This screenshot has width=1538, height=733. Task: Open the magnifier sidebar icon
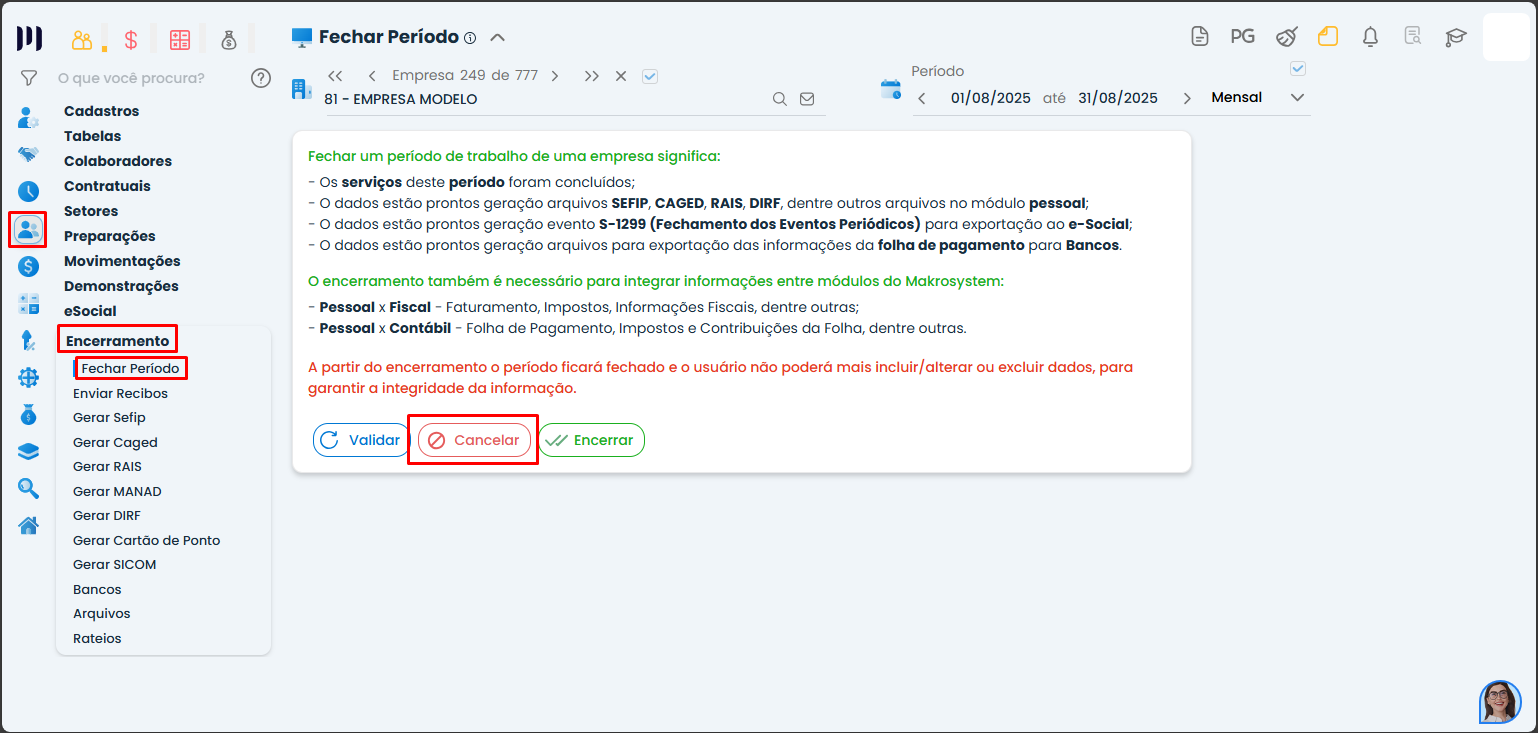tap(29, 488)
